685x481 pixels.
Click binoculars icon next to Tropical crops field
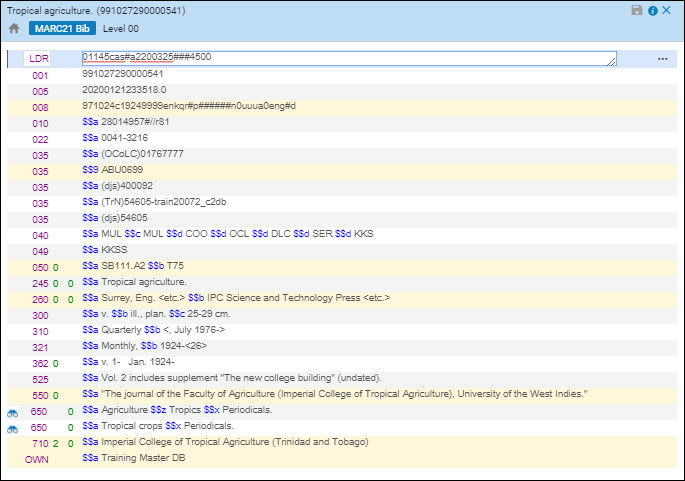point(14,427)
